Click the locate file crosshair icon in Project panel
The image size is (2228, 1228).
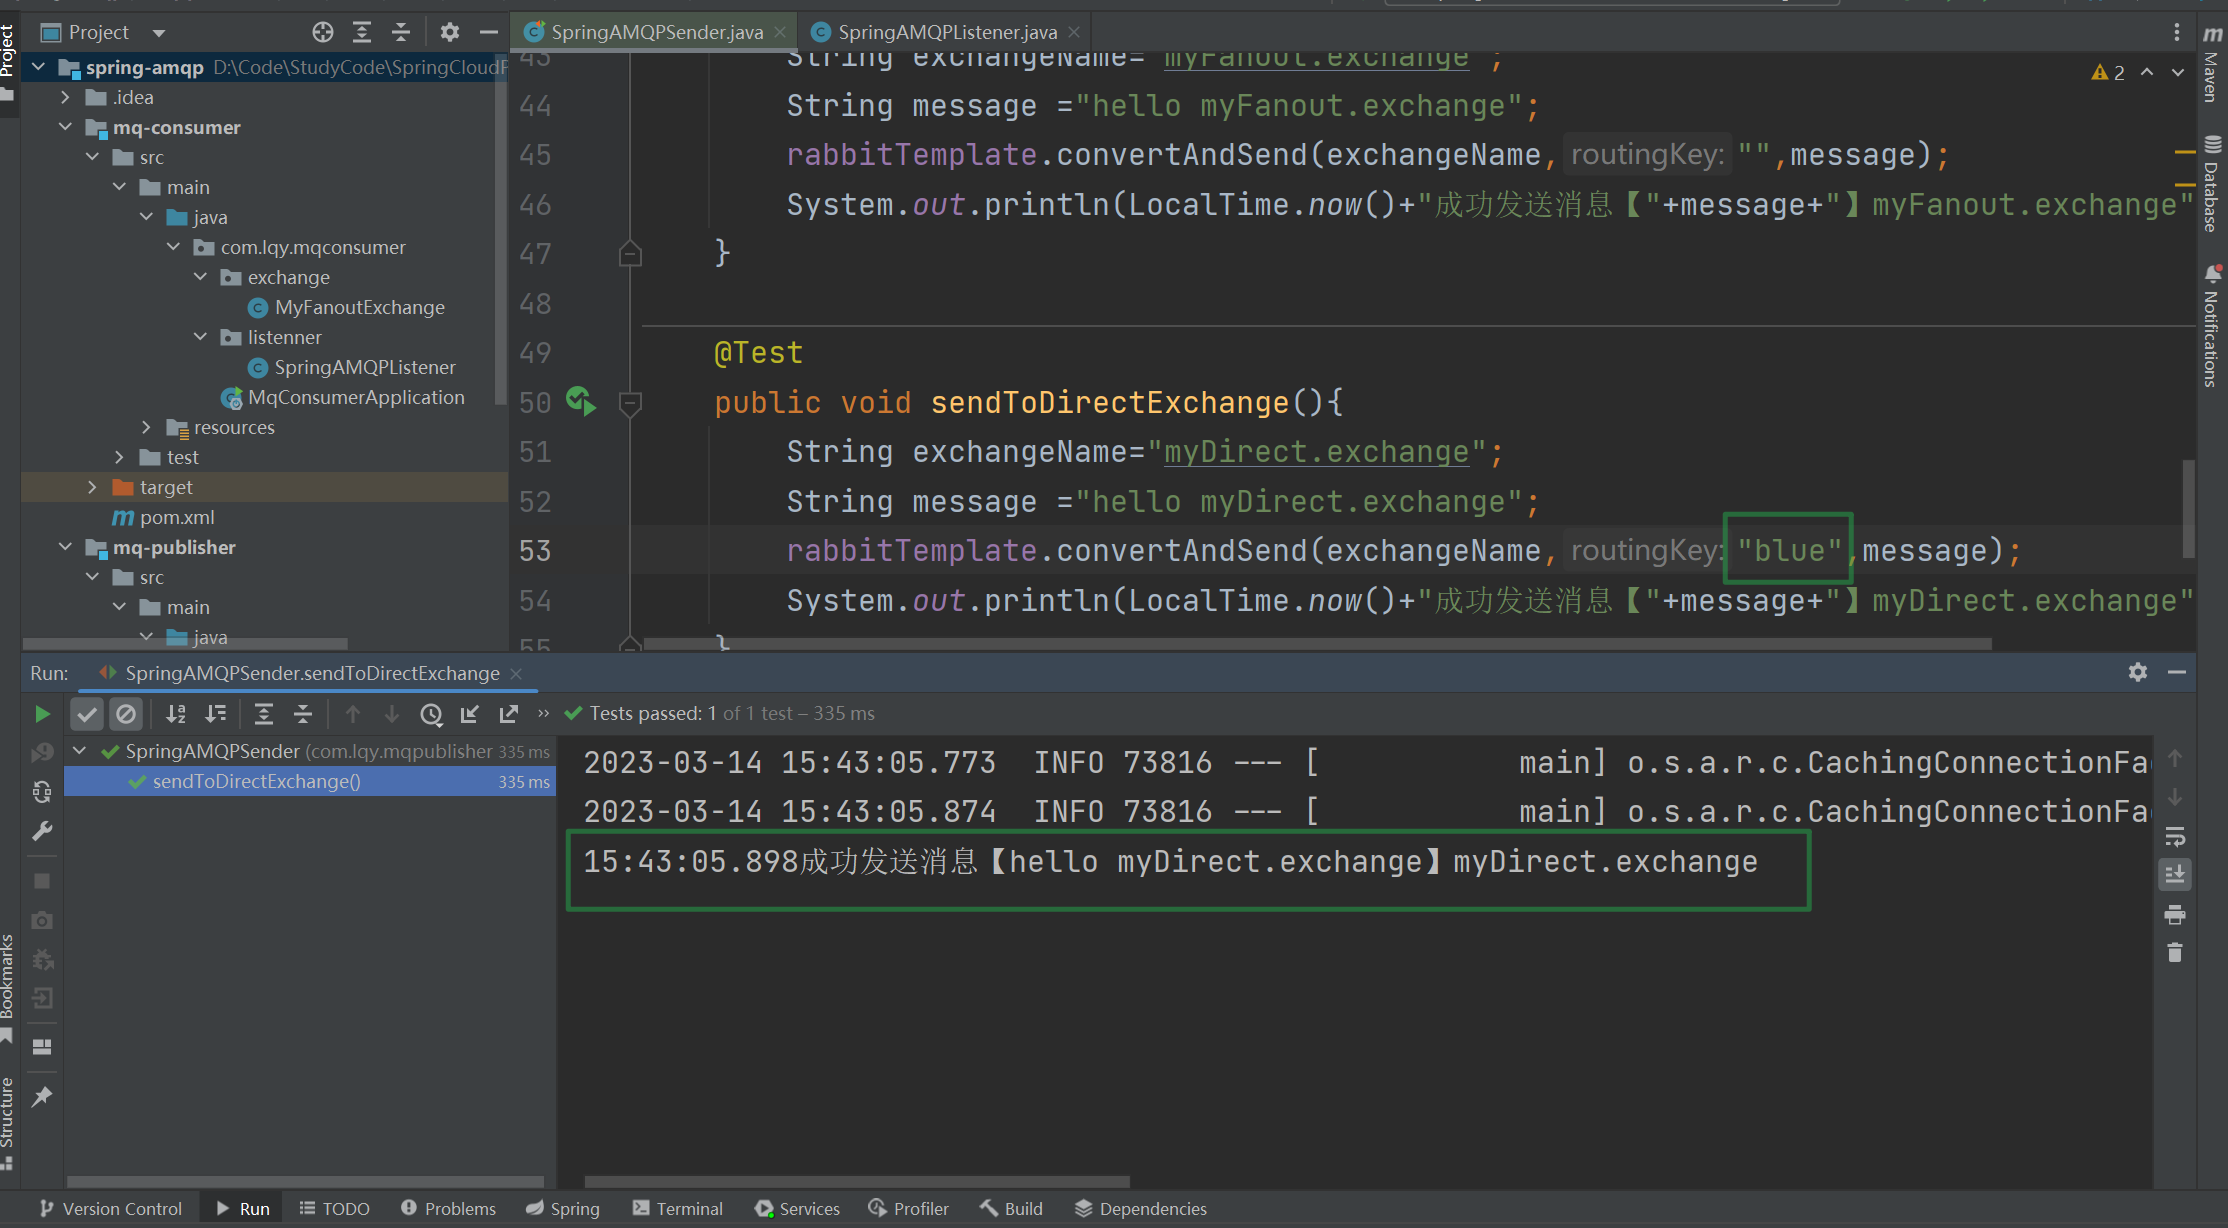point(322,32)
